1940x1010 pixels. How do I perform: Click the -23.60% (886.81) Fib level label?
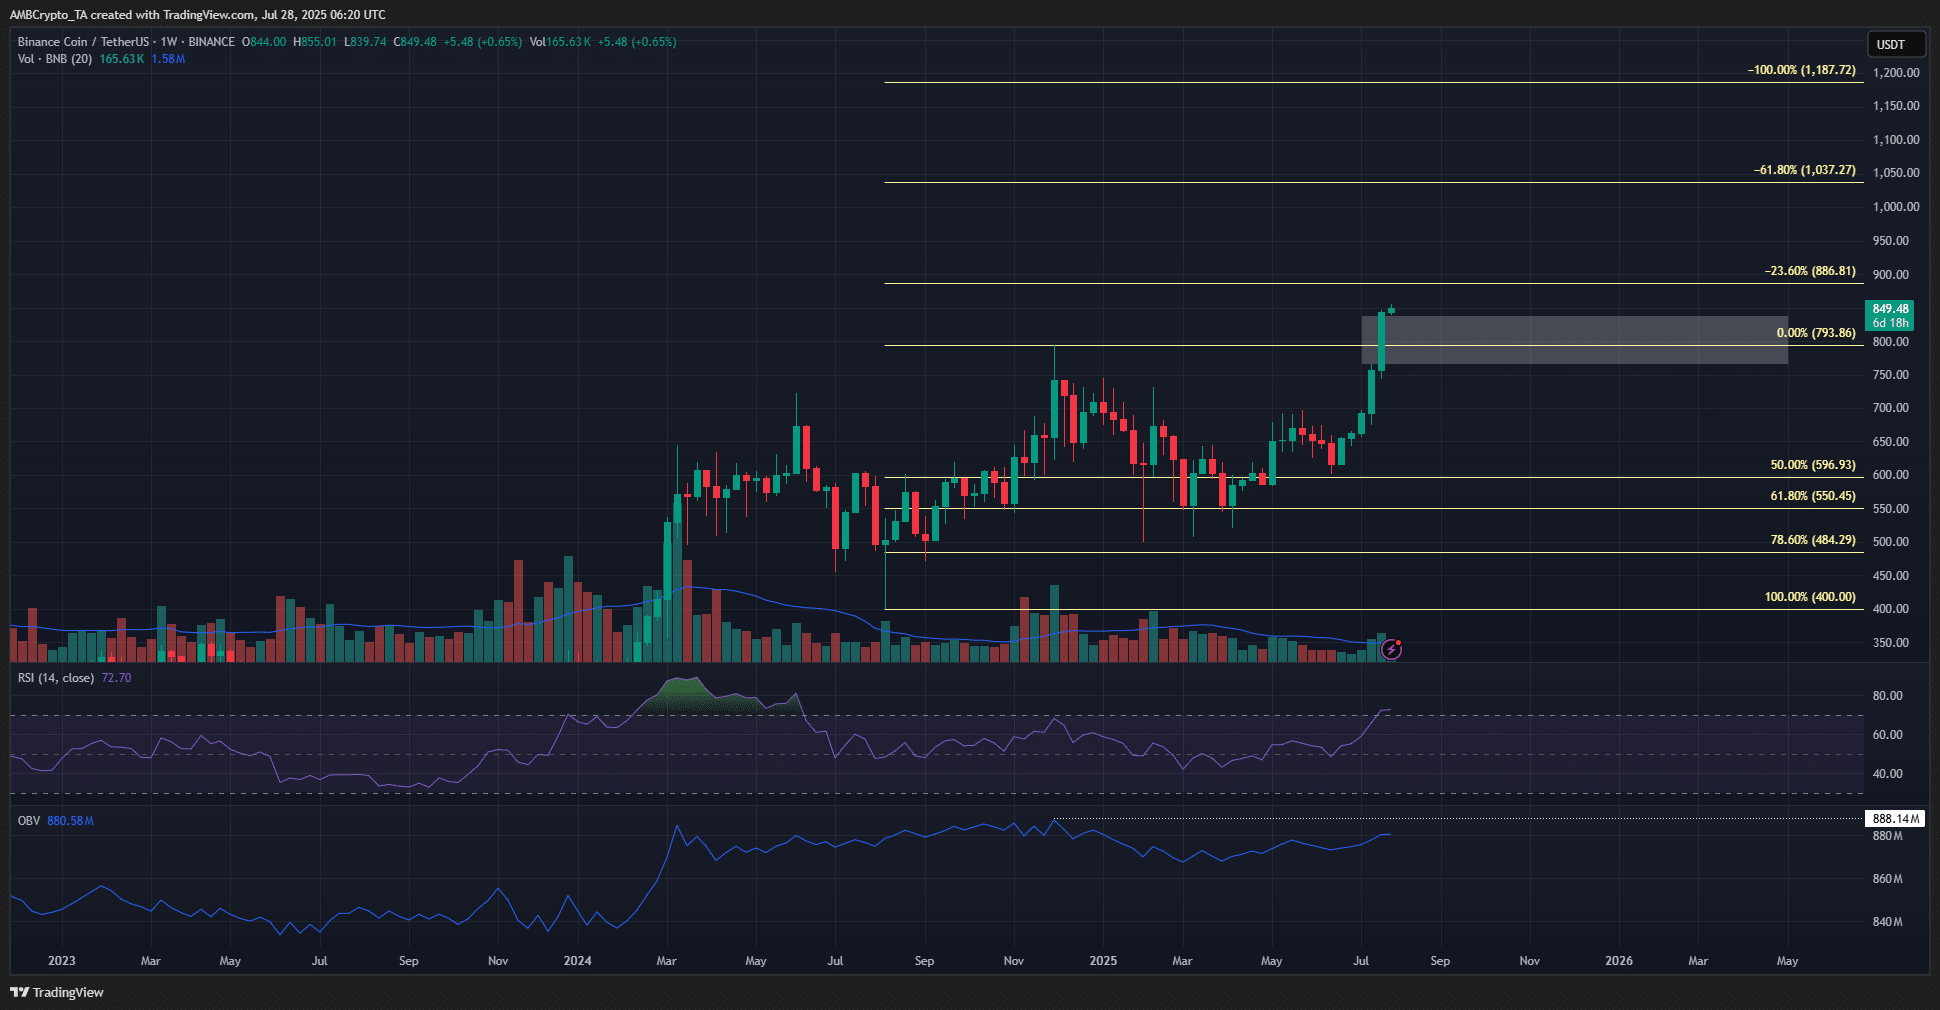pos(1810,271)
